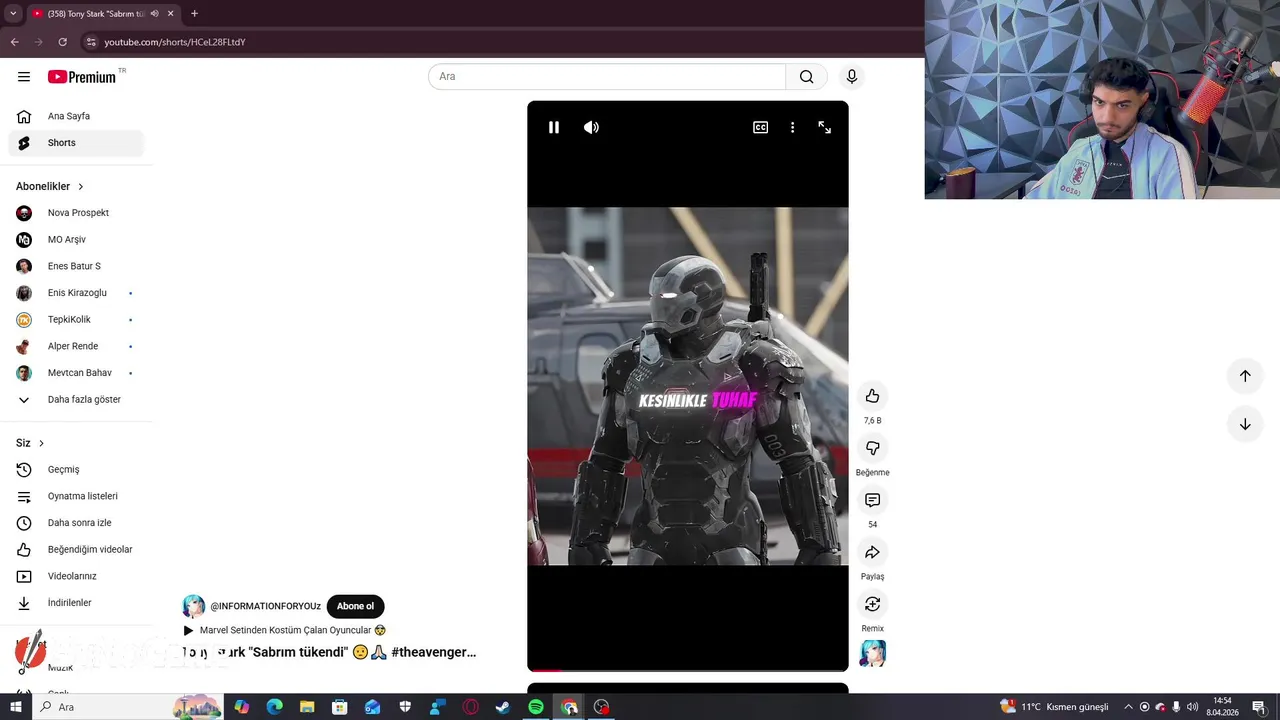The width and height of the screenshot is (1280, 720).
Task: Go to the next Short with down arrow
Action: [1245, 424]
